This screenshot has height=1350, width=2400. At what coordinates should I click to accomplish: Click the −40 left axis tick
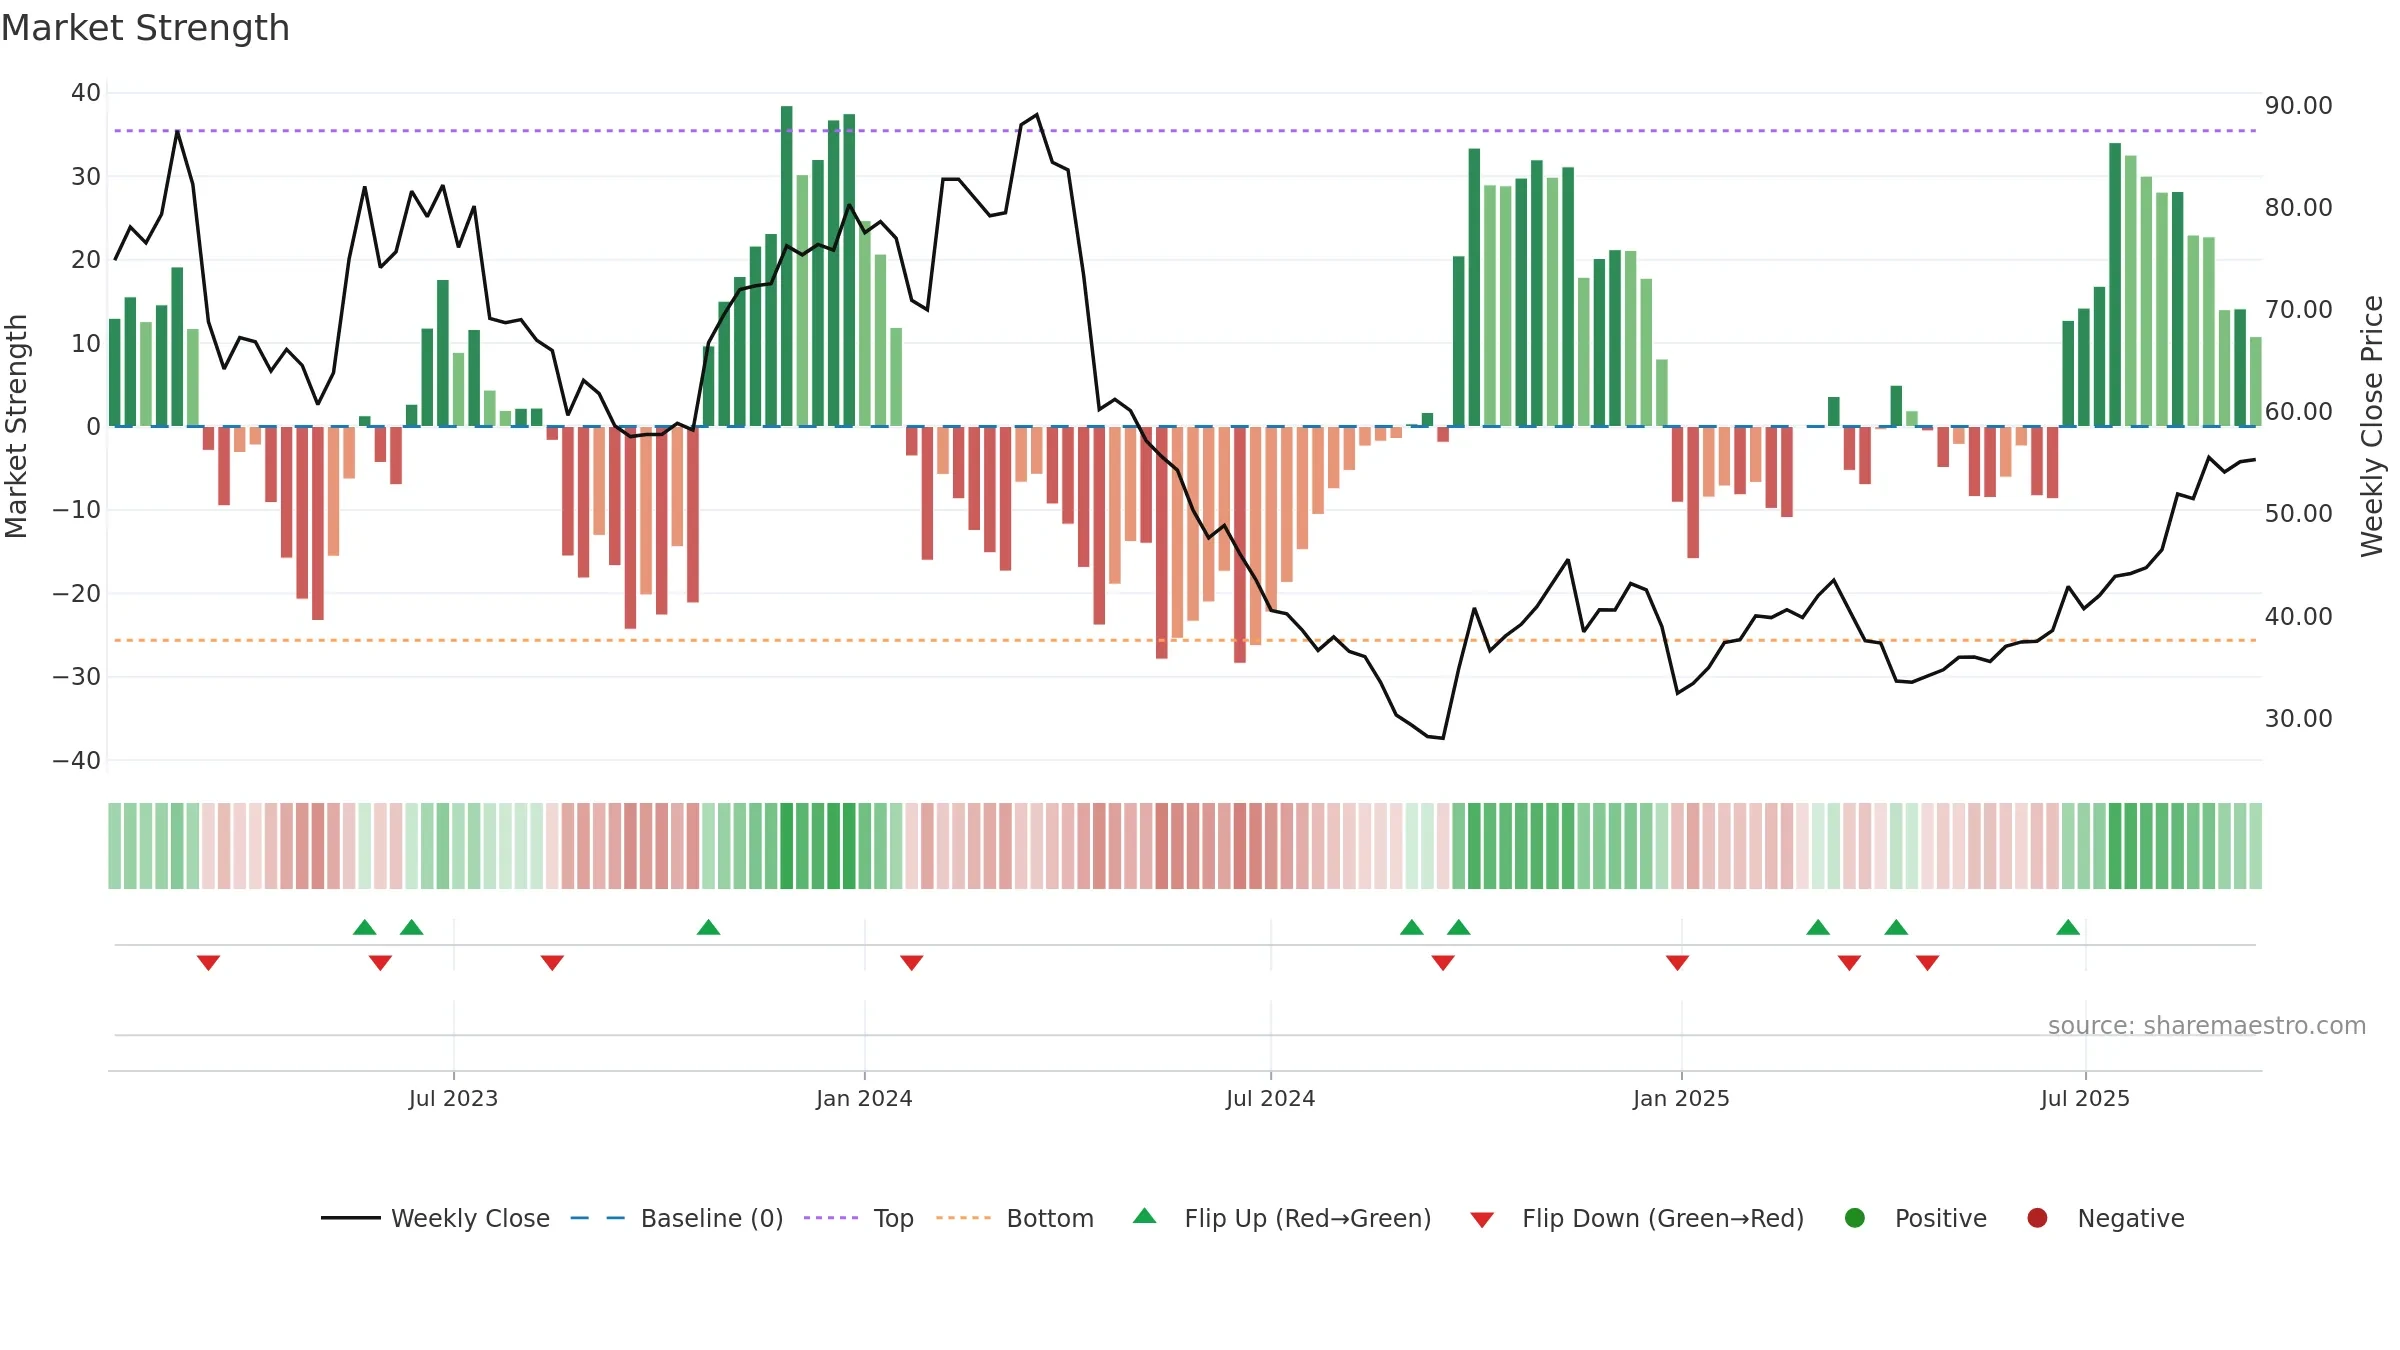point(77,760)
